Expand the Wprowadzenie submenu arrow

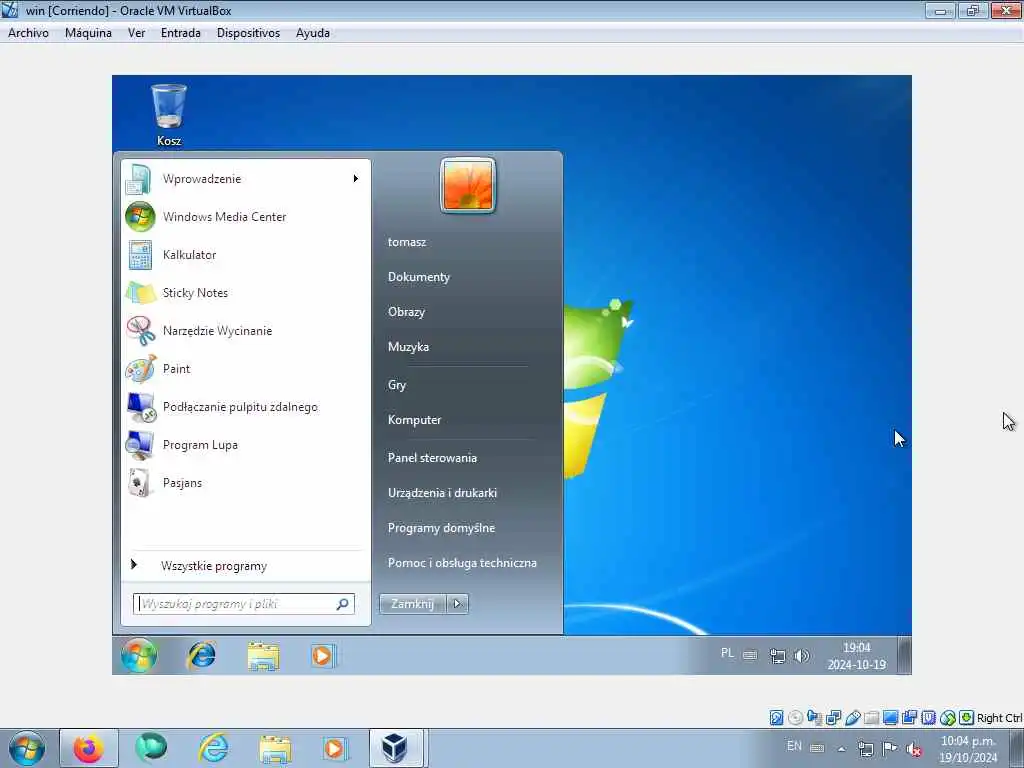pyautogui.click(x=355, y=178)
